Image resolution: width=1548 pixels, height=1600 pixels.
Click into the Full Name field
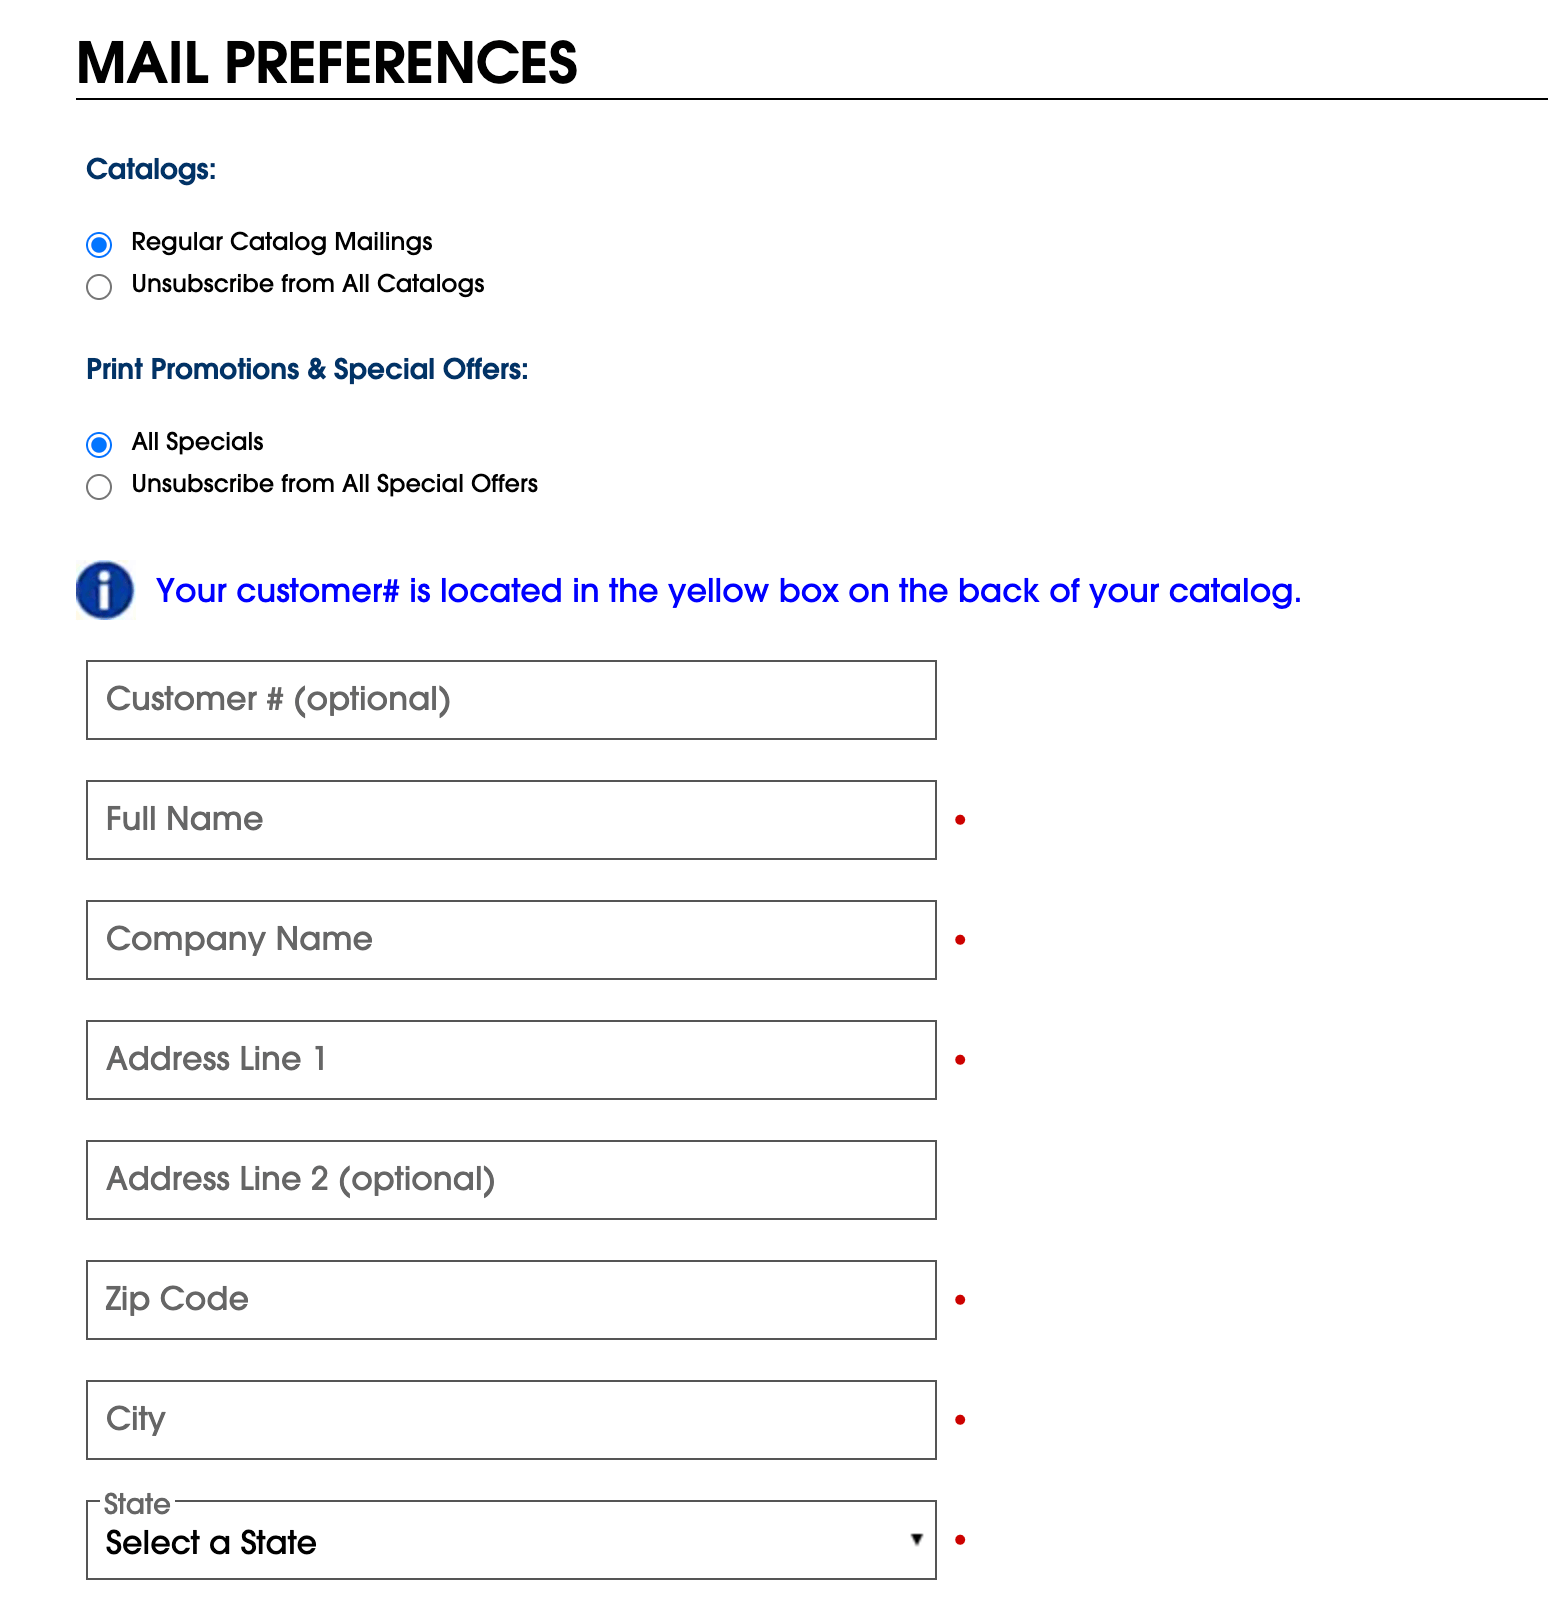511,820
